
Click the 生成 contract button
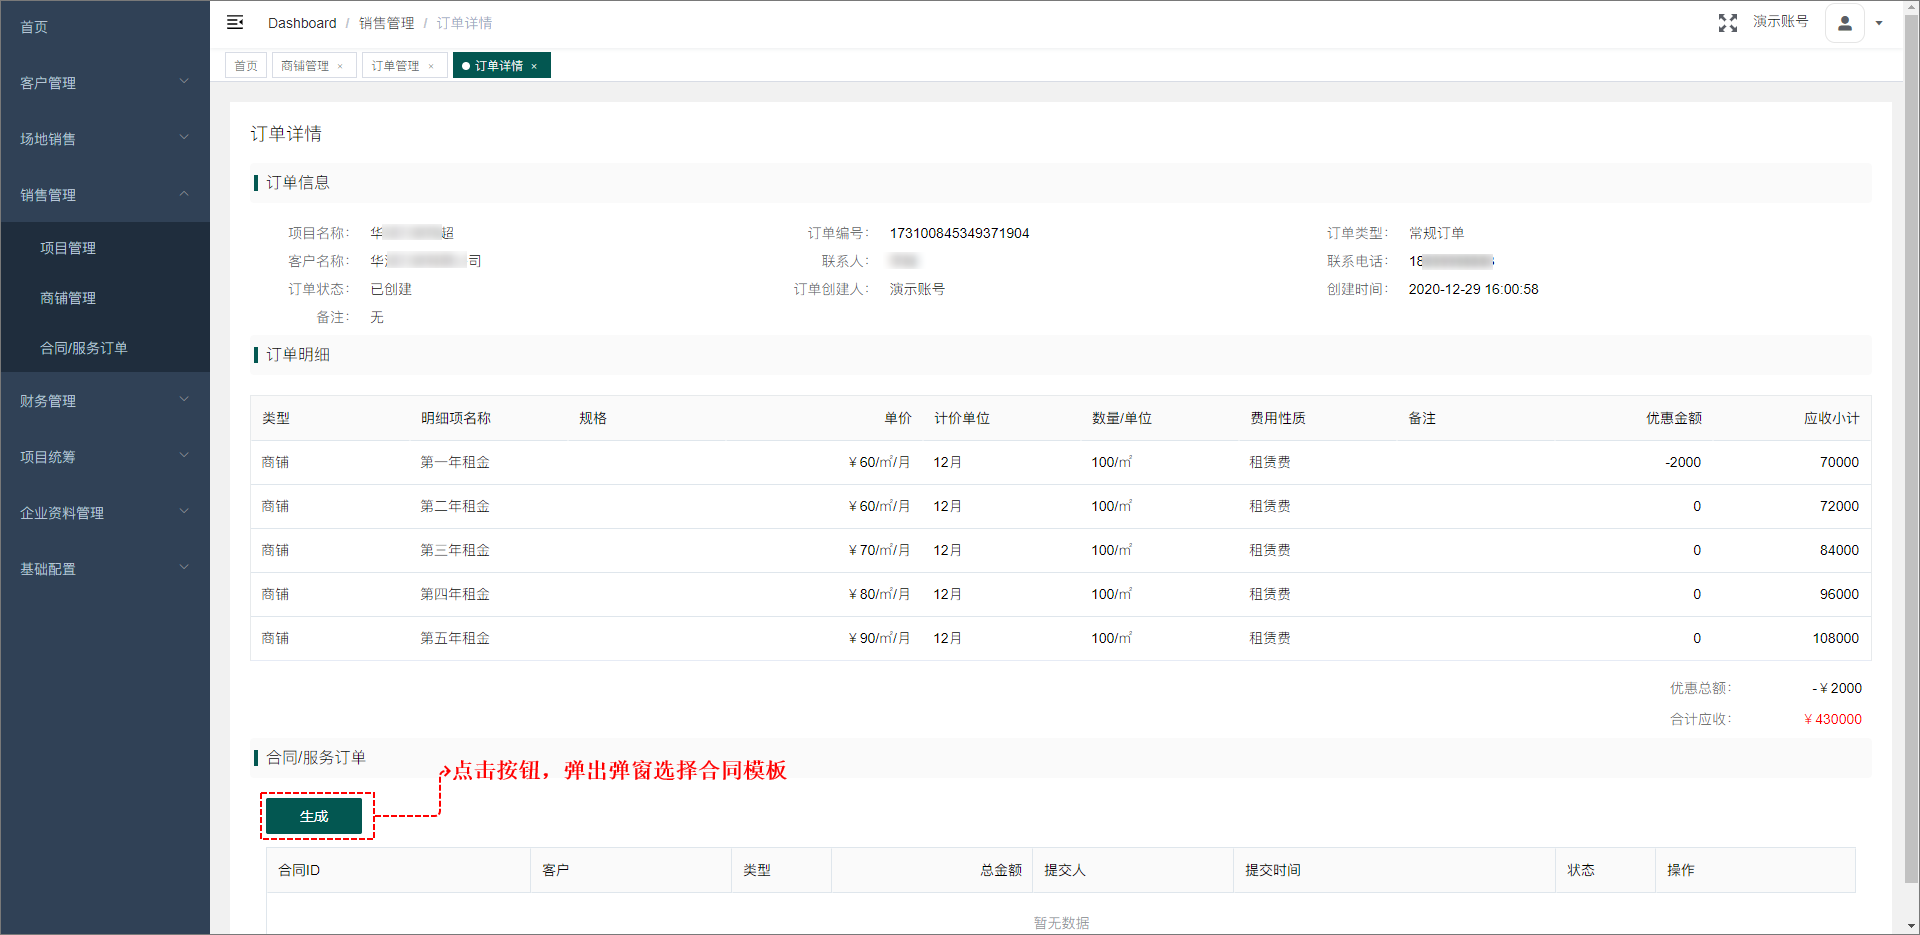point(314,816)
